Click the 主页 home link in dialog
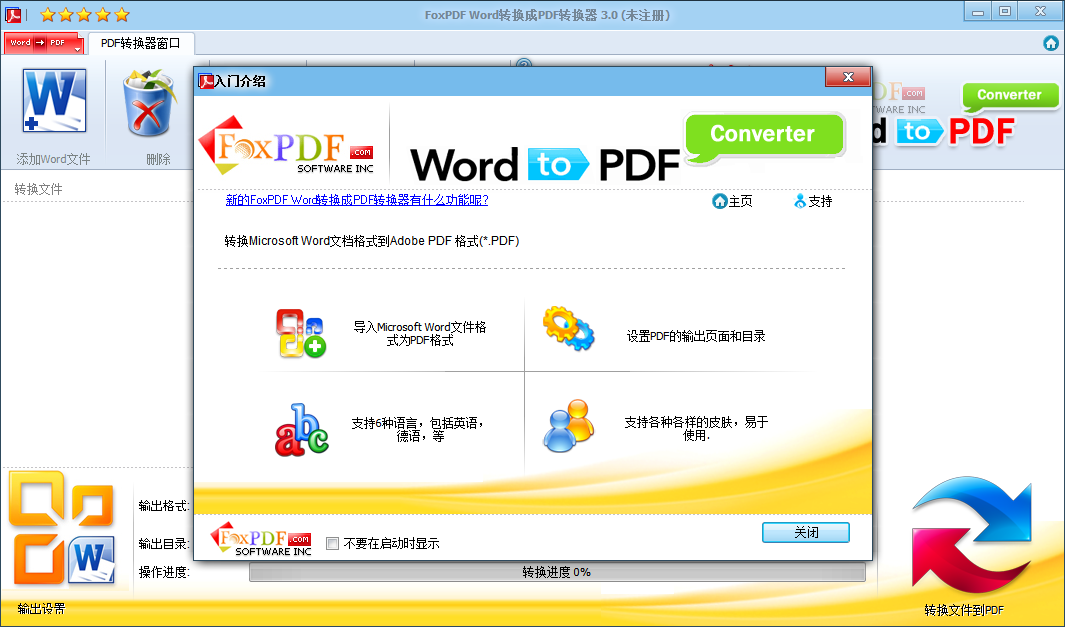Screen dimensions: 1065x627 coord(732,201)
